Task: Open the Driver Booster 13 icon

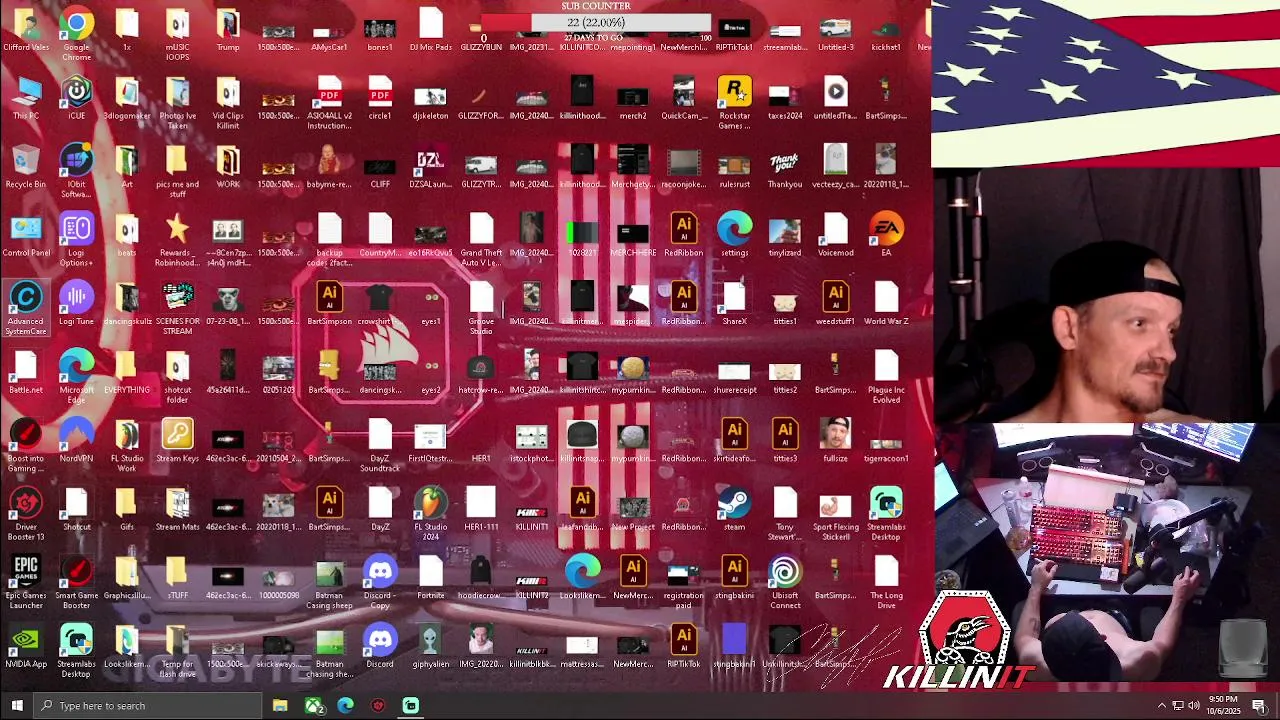Action: coord(26,515)
